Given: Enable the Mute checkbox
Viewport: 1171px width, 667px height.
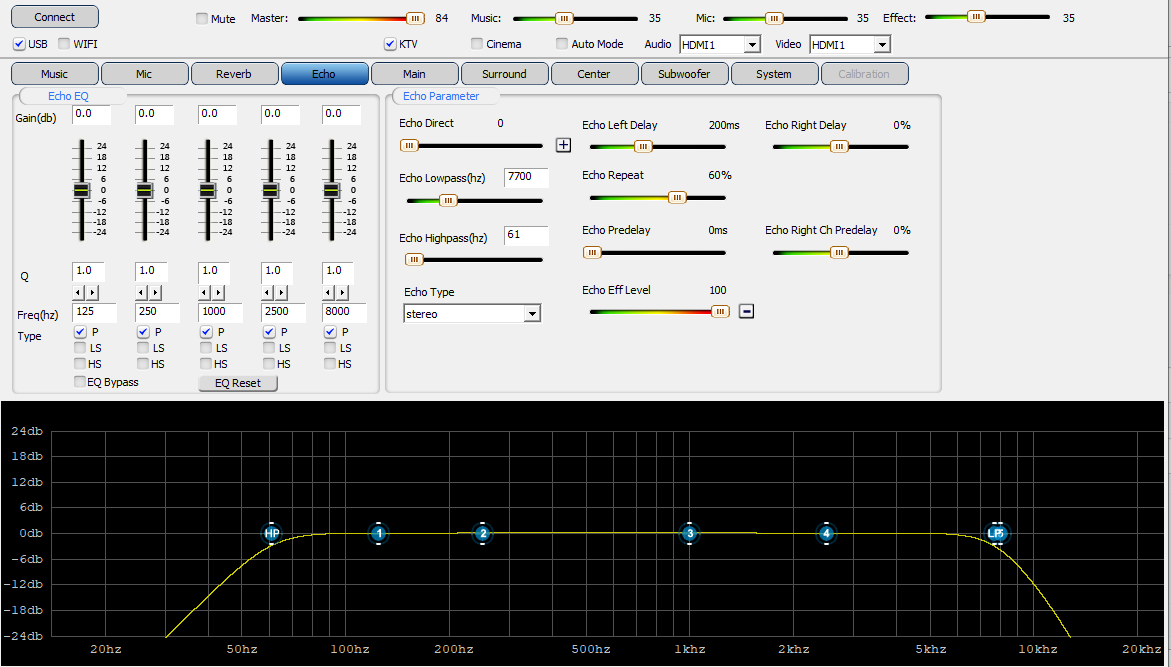Looking at the screenshot, I should pyautogui.click(x=202, y=19).
